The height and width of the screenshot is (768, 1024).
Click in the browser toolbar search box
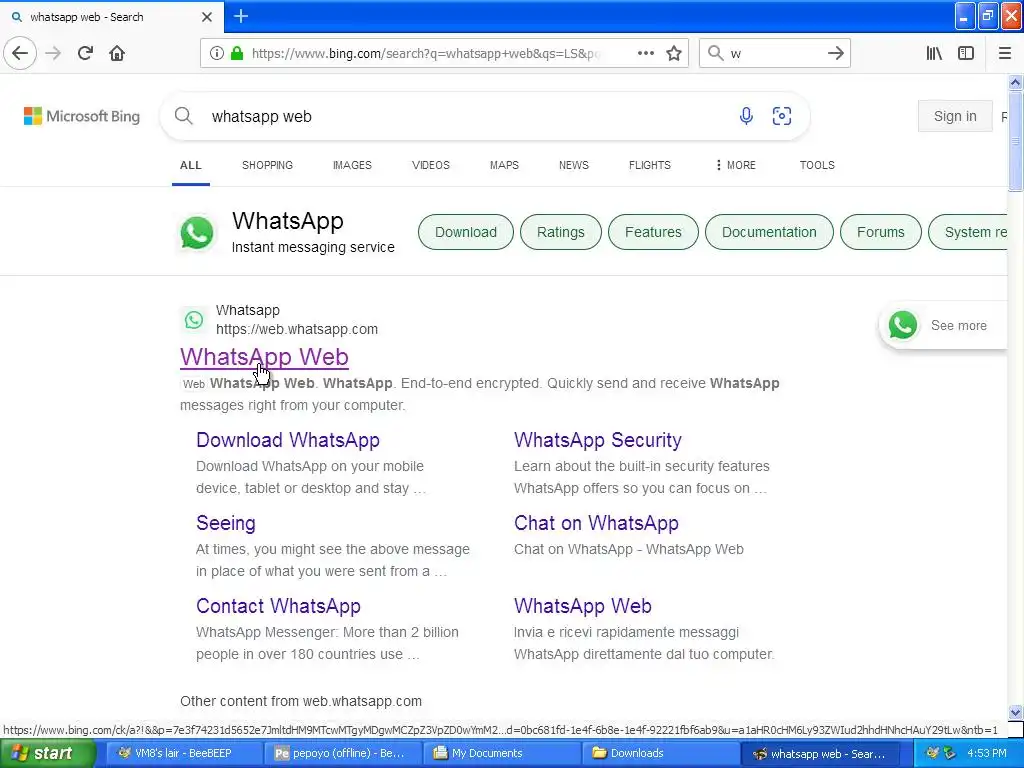click(x=774, y=53)
